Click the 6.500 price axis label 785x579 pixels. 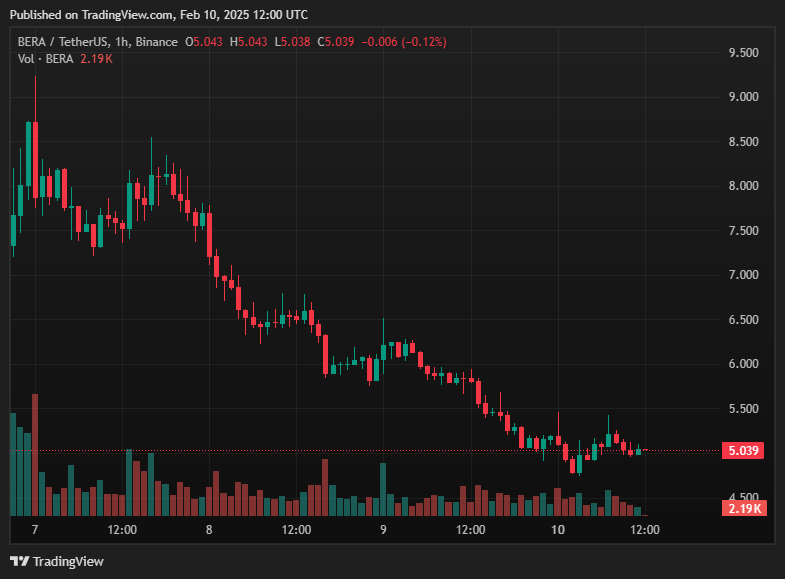coord(743,320)
